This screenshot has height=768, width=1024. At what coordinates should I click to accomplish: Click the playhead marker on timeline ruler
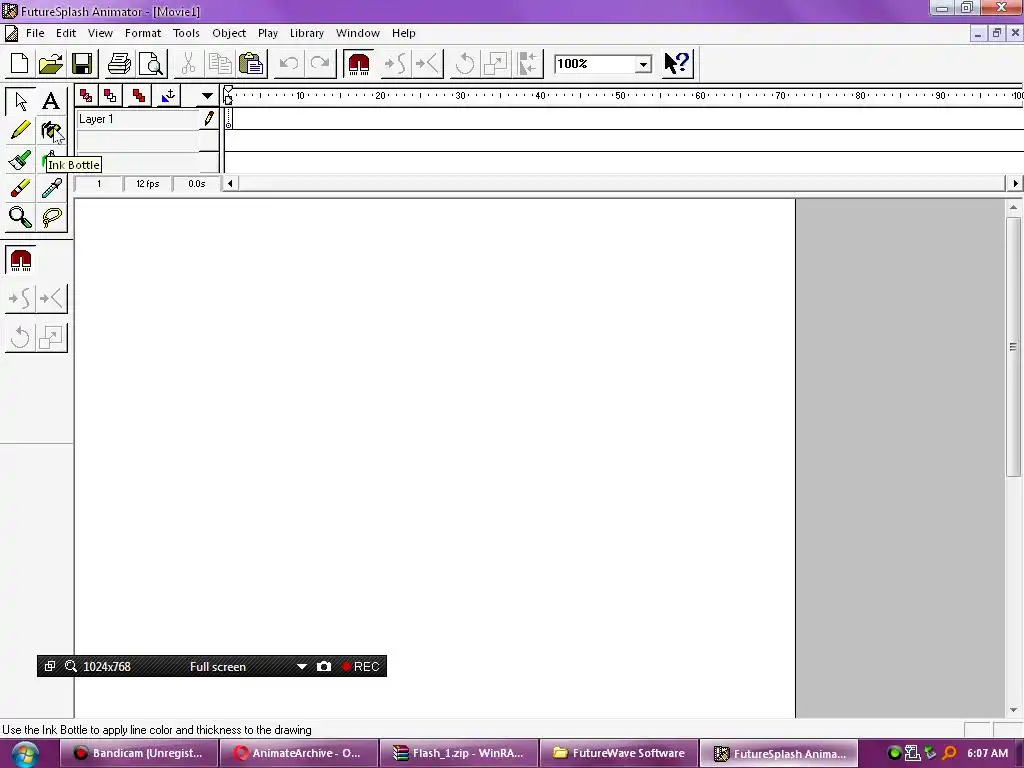pyautogui.click(x=228, y=95)
